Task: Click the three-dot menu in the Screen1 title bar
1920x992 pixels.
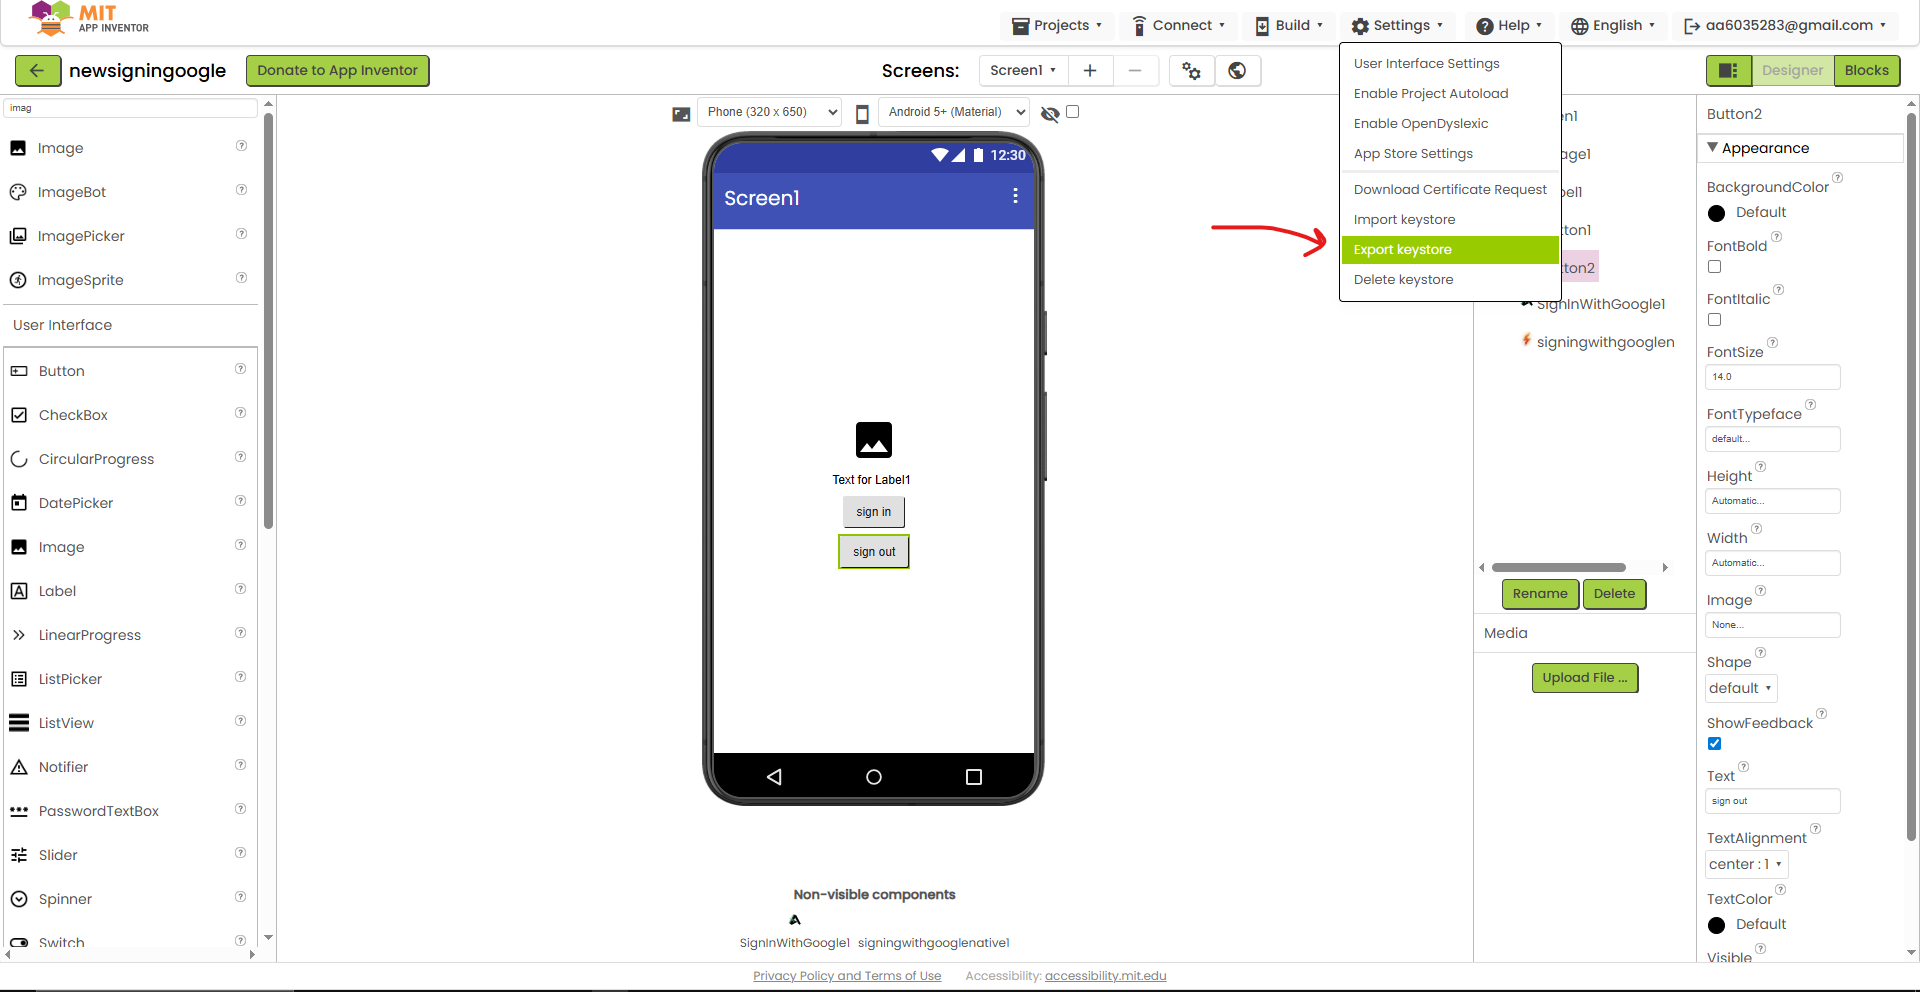Action: (1015, 196)
